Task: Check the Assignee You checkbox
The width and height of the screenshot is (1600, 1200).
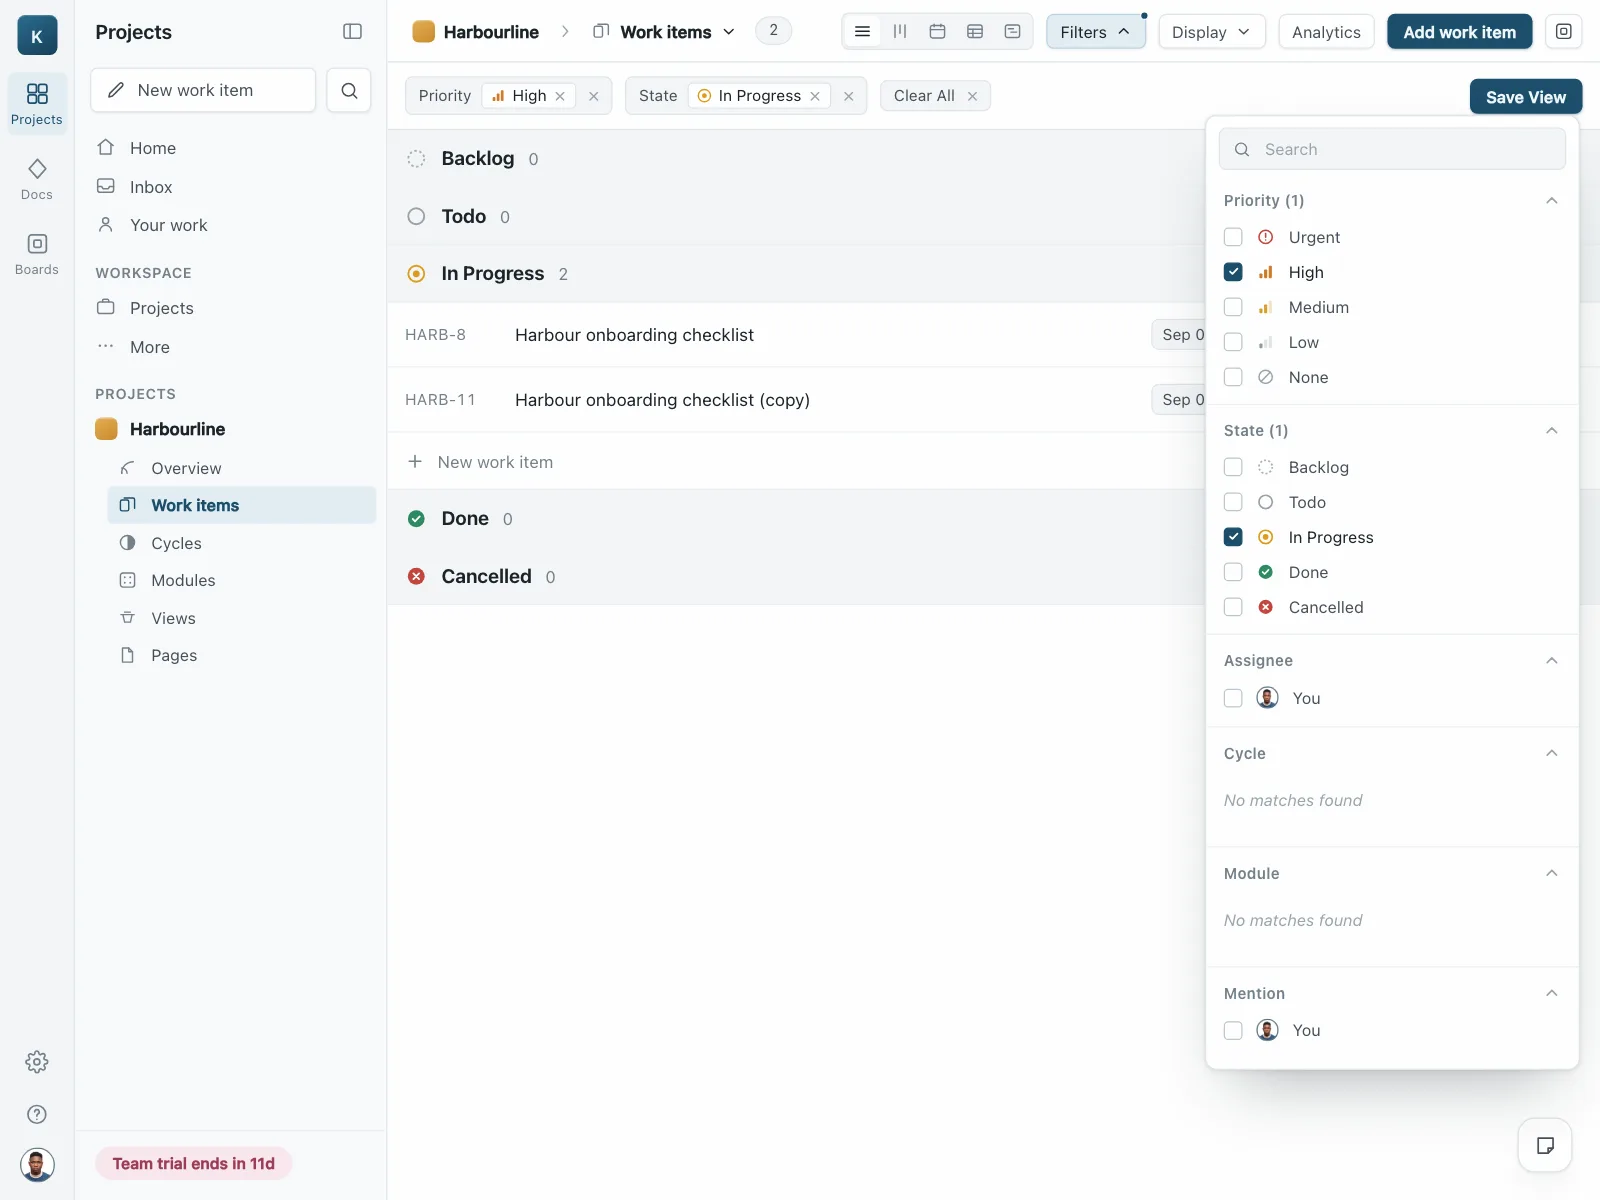Action: point(1233,698)
